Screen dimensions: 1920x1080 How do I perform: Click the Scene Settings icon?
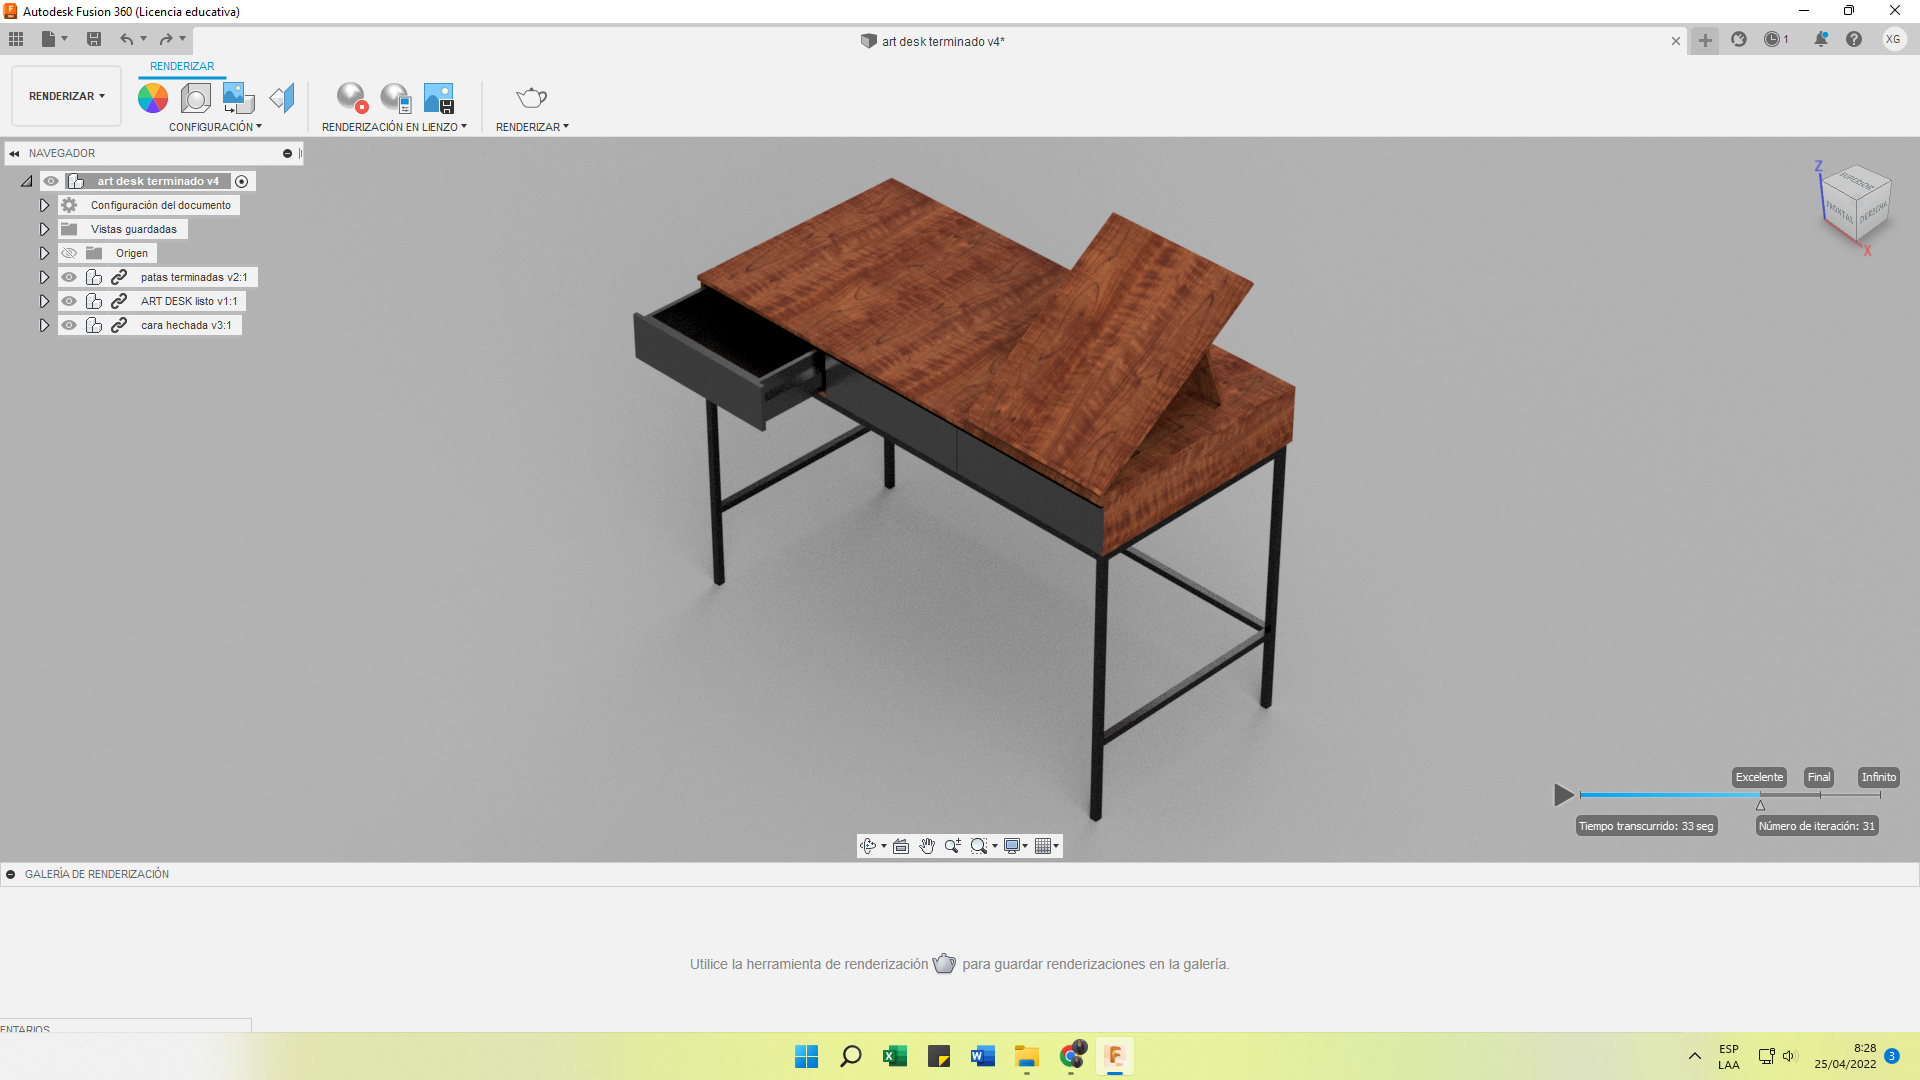[x=196, y=97]
